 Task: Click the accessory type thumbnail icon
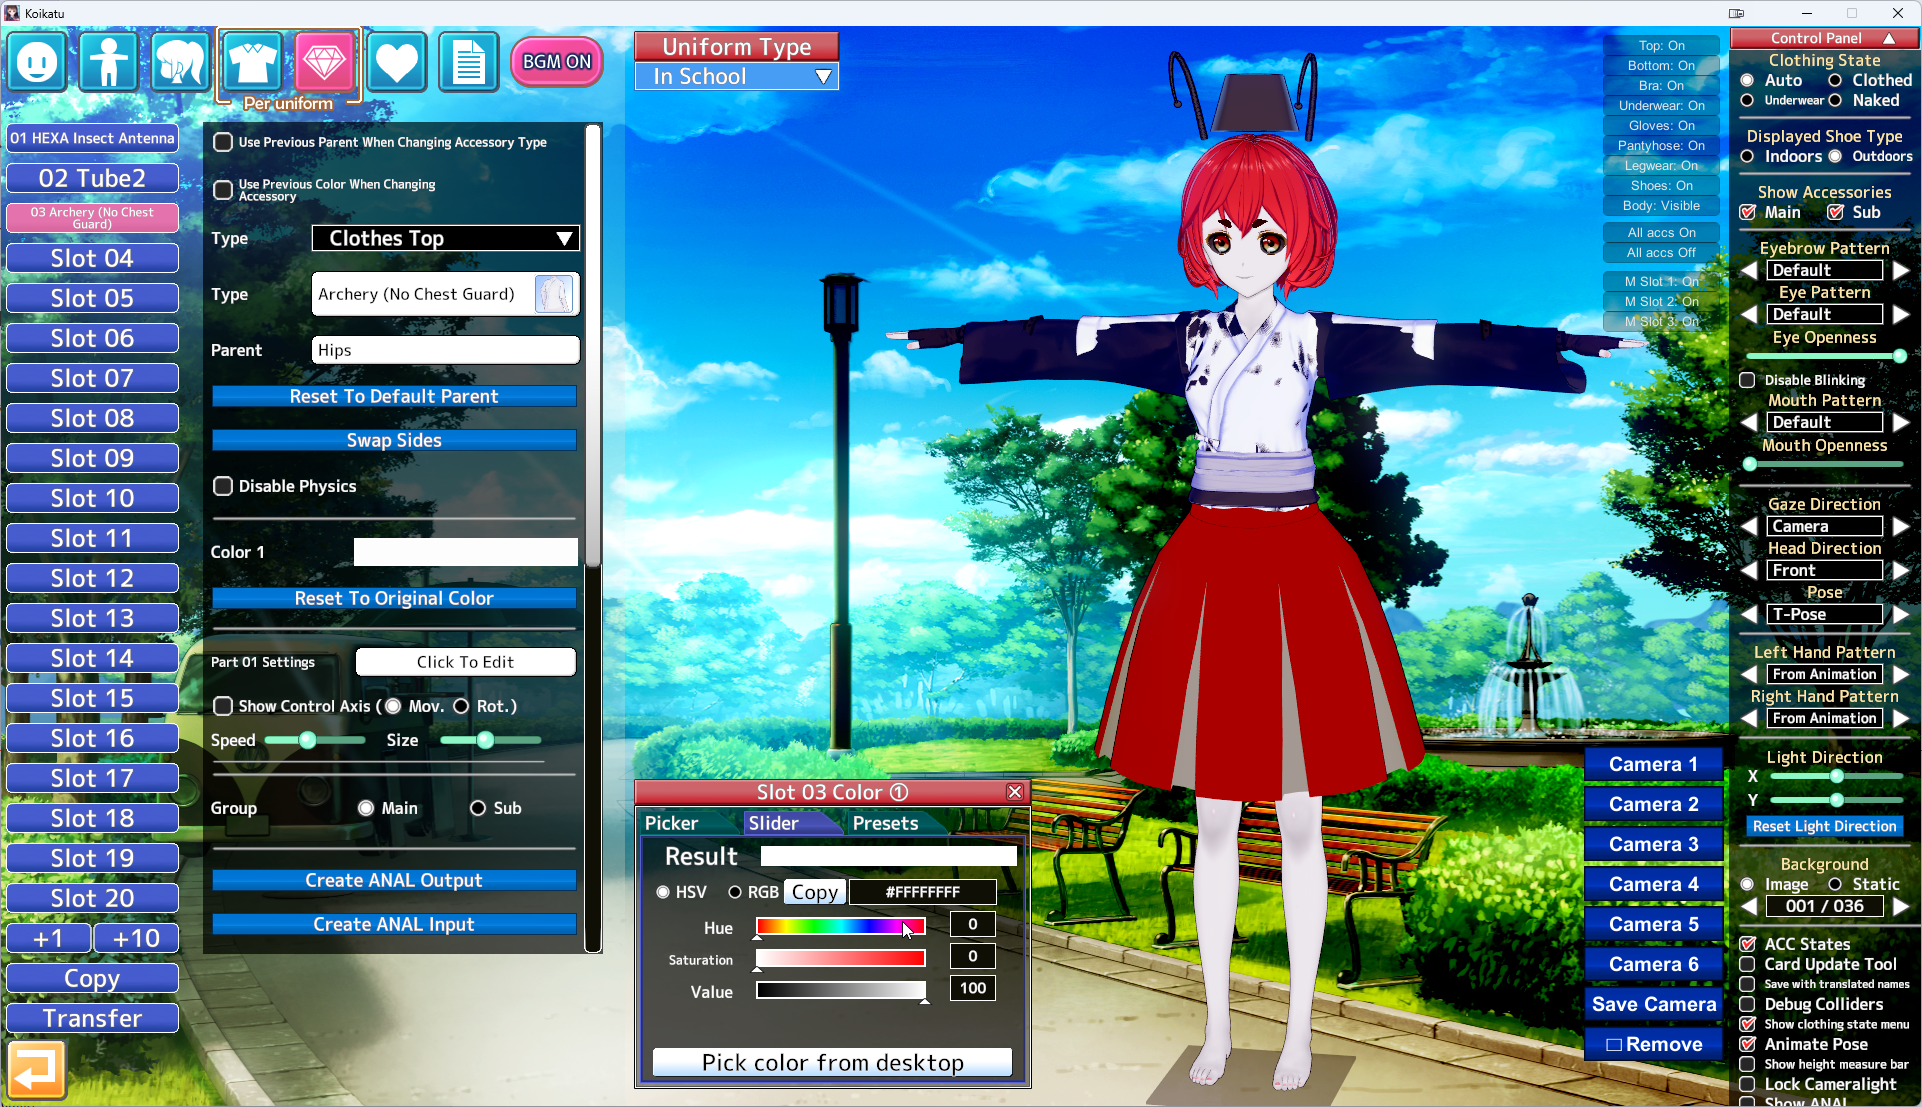pos(554,294)
